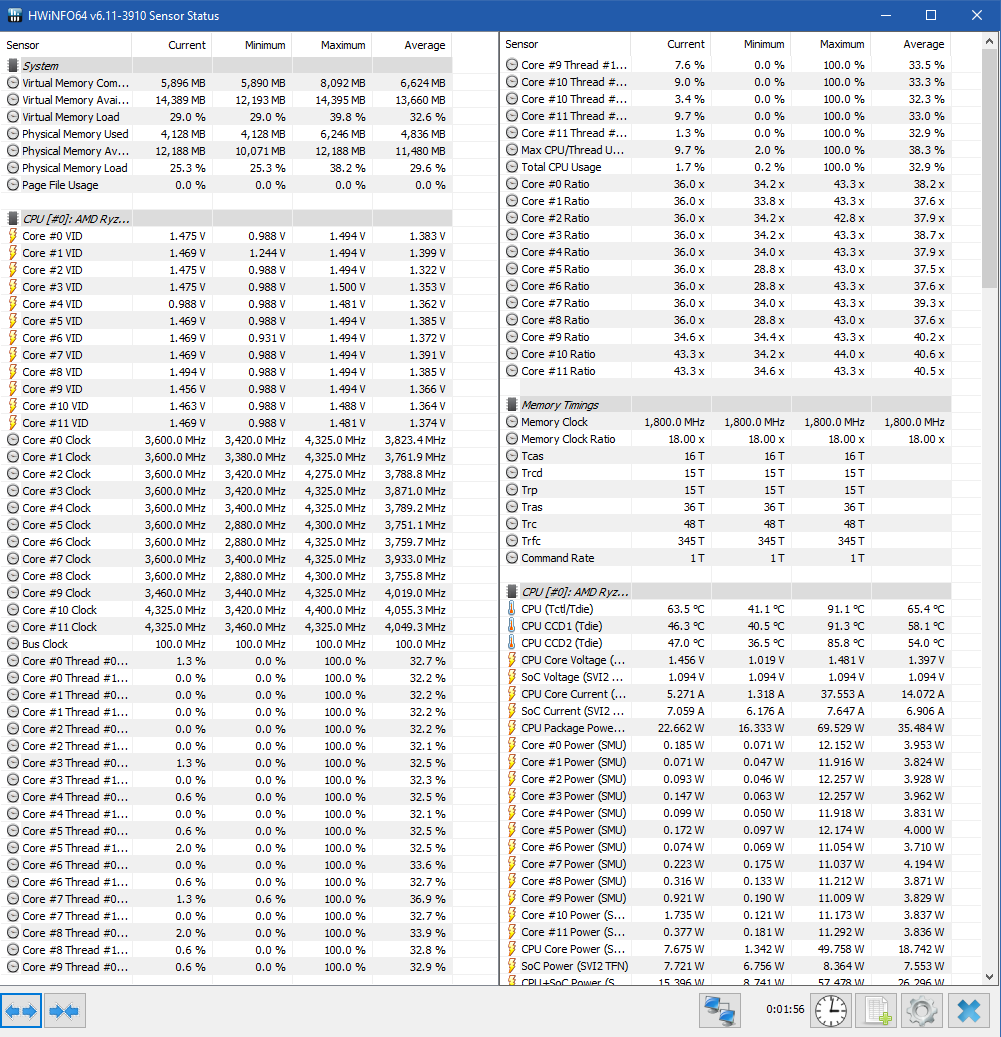Click the Core #0 VID lightning icon
The height and width of the screenshot is (1037, 1001).
click(13, 235)
